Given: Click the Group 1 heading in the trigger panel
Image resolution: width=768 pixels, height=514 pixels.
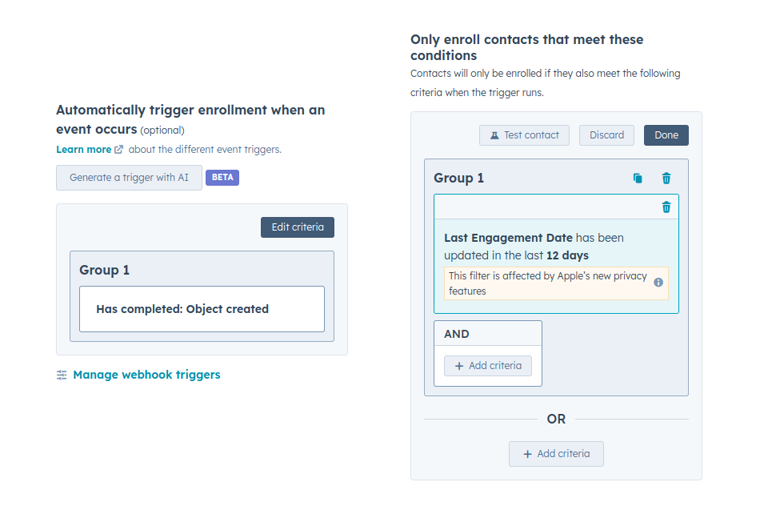Looking at the screenshot, I should 105,270.
